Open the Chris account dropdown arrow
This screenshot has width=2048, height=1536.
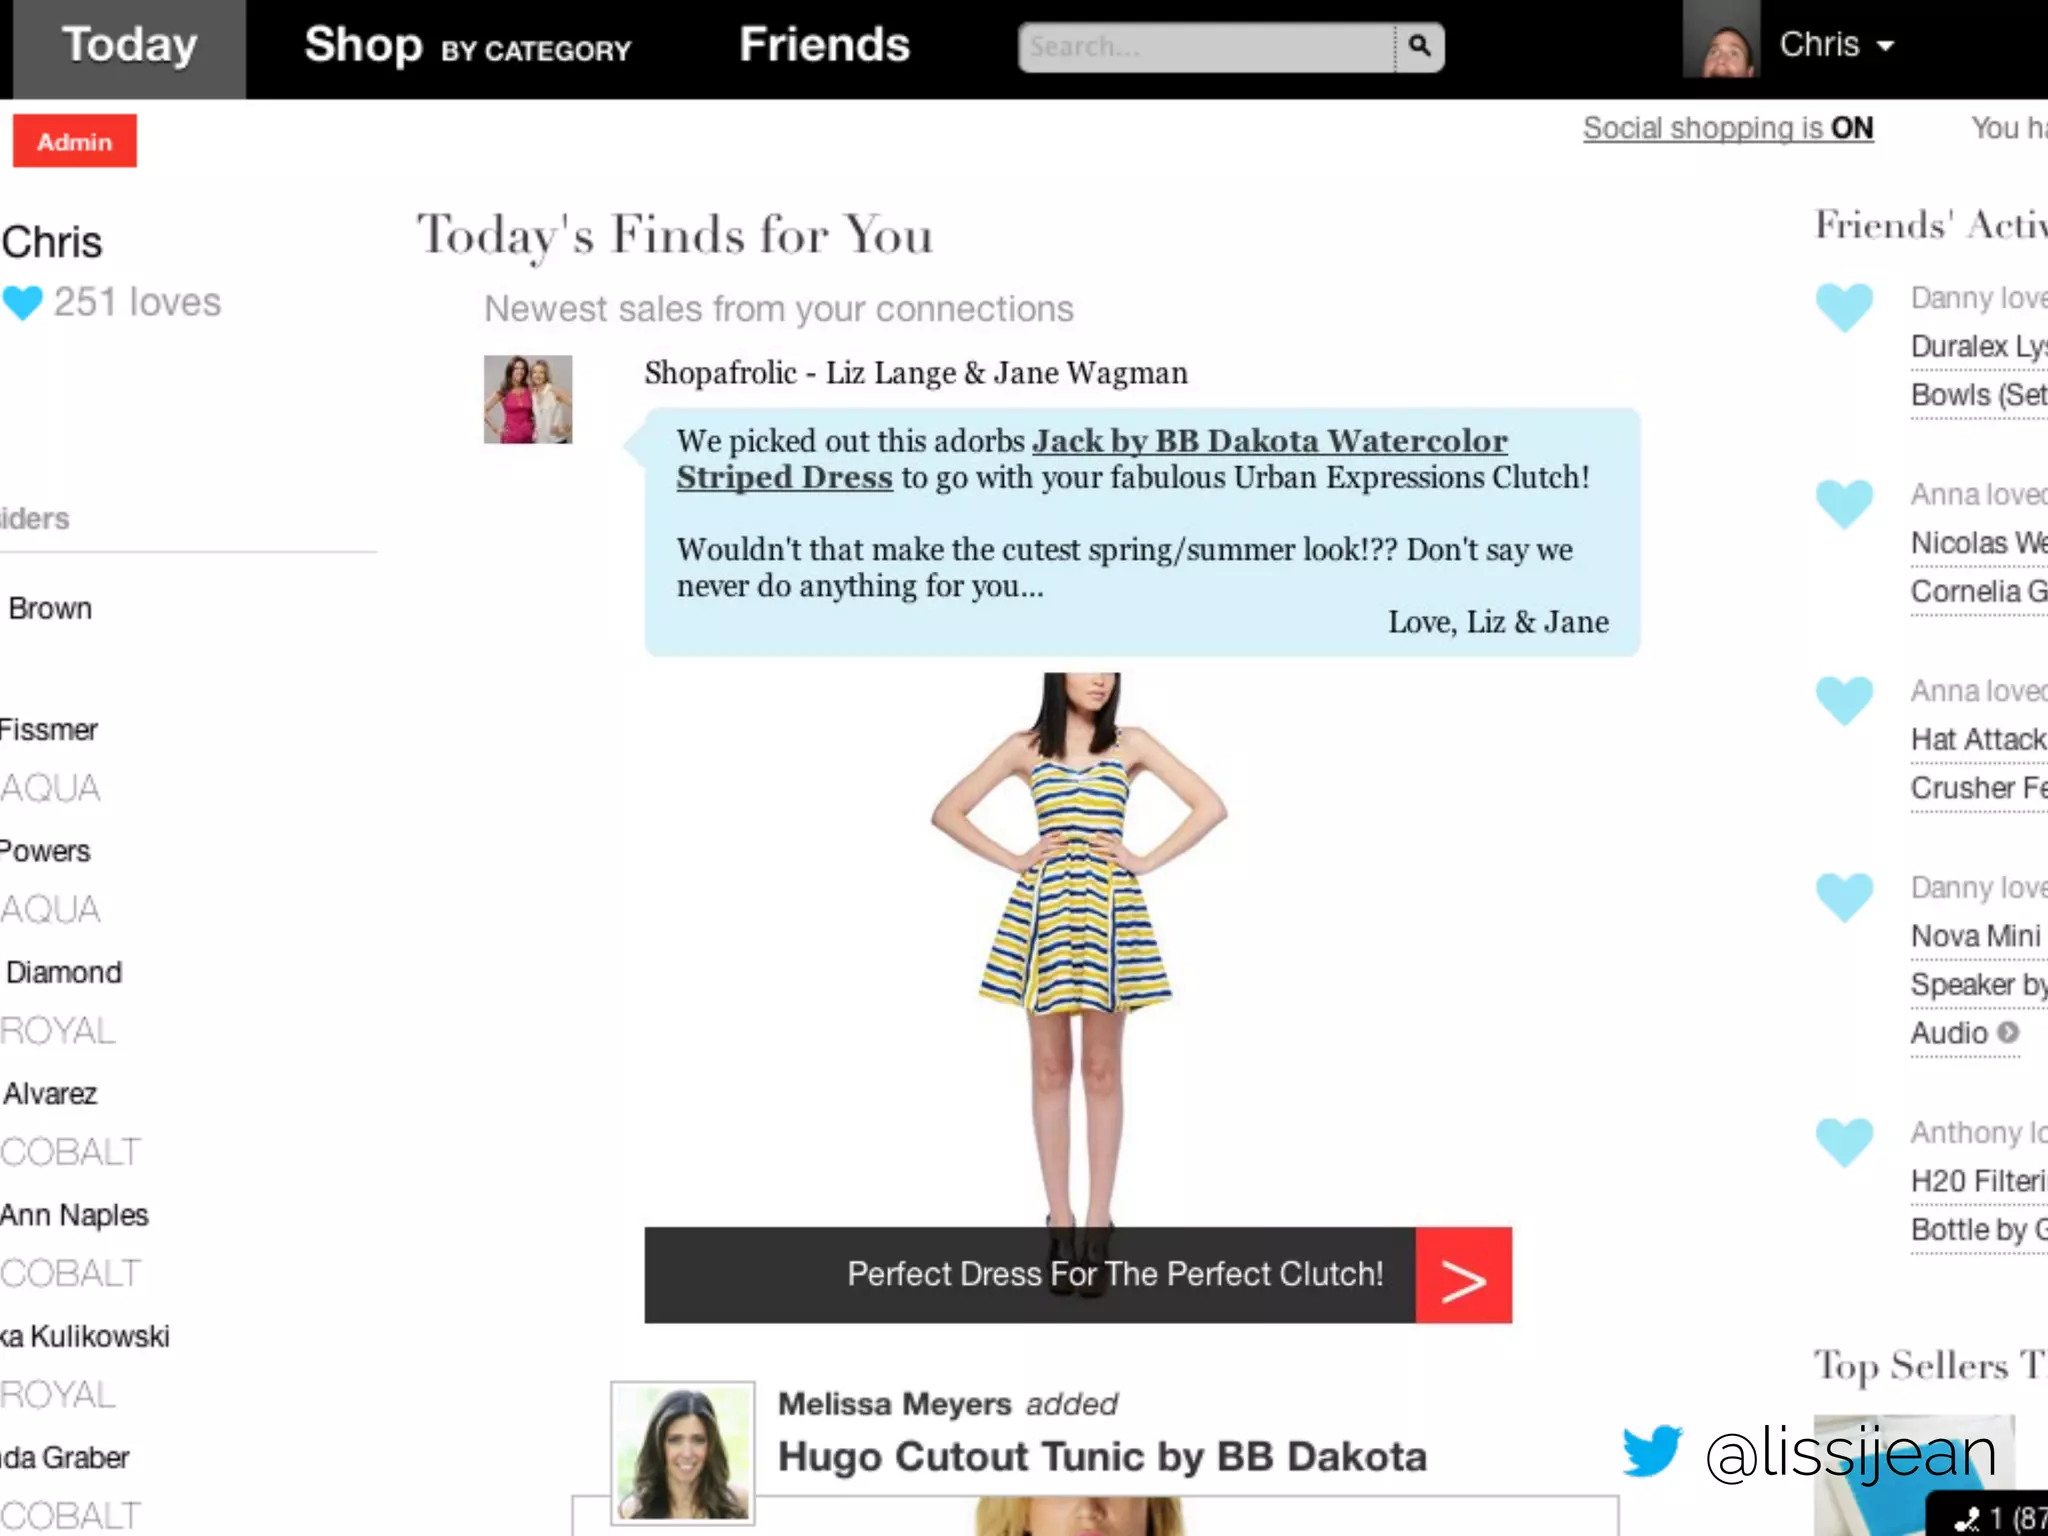[1886, 46]
